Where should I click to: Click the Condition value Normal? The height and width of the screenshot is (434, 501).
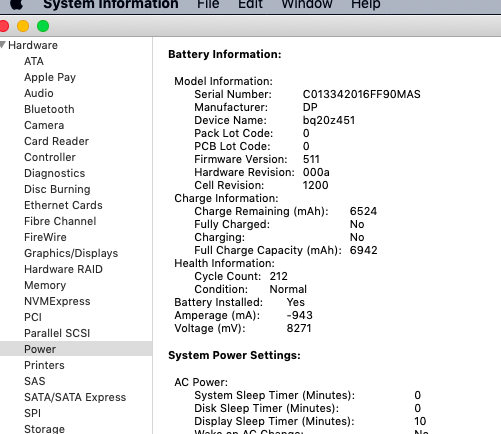[288, 289]
